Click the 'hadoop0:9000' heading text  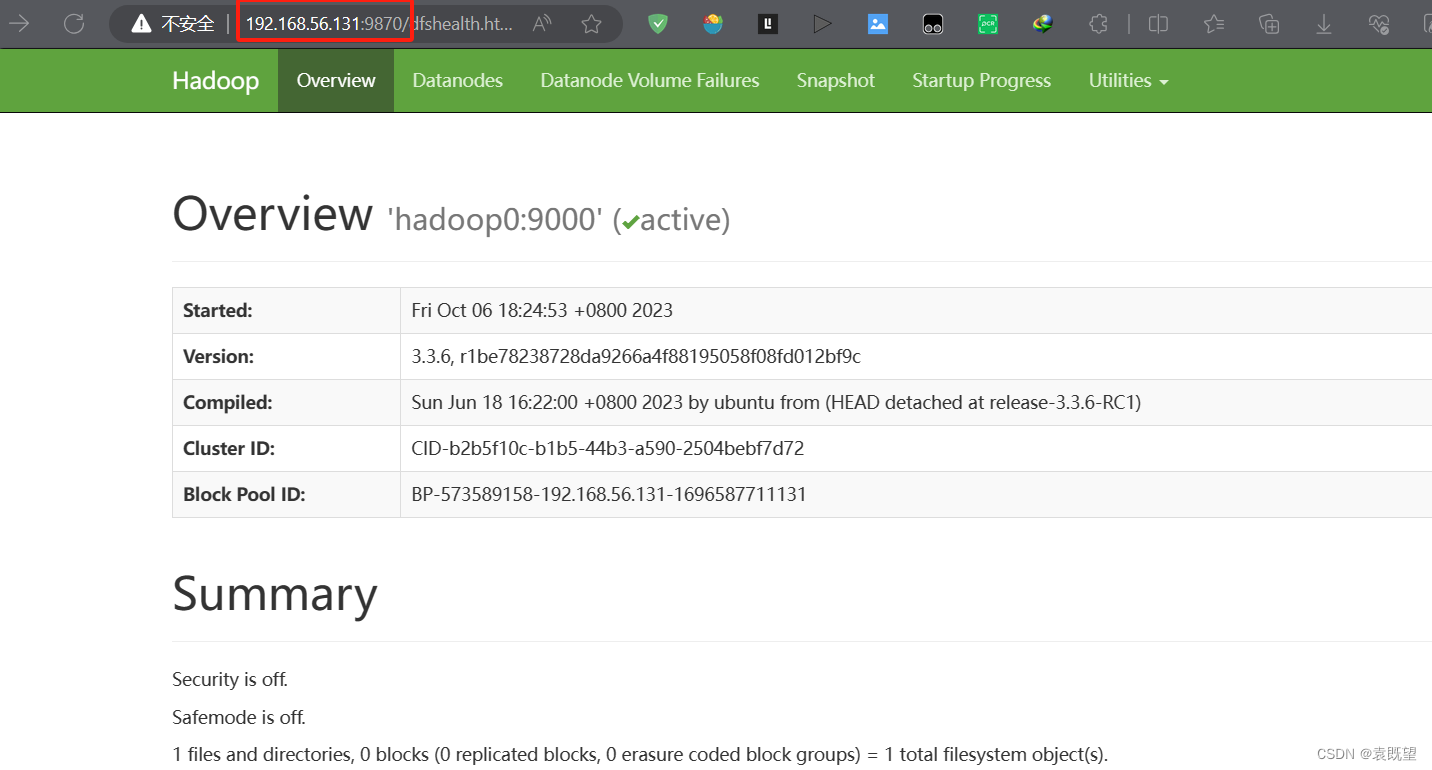coord(495,220)
